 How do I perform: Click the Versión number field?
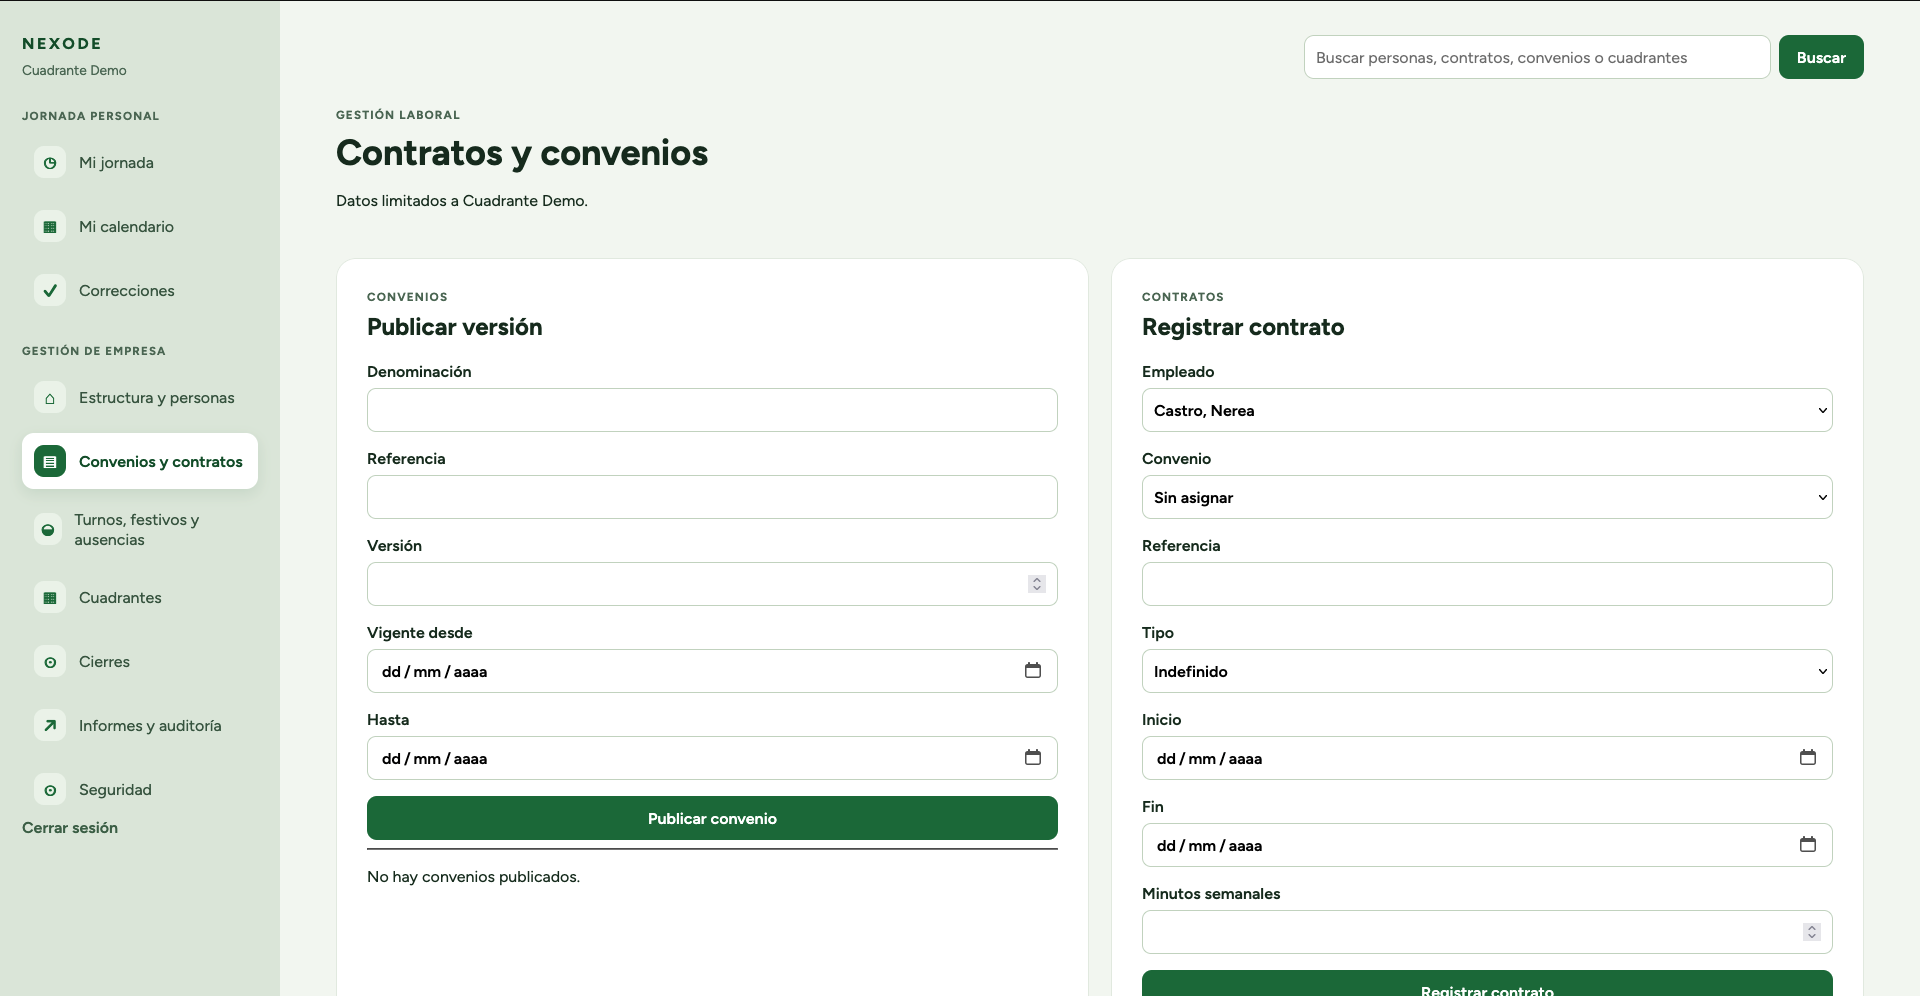pyautogui.click(x=712, y=584)
